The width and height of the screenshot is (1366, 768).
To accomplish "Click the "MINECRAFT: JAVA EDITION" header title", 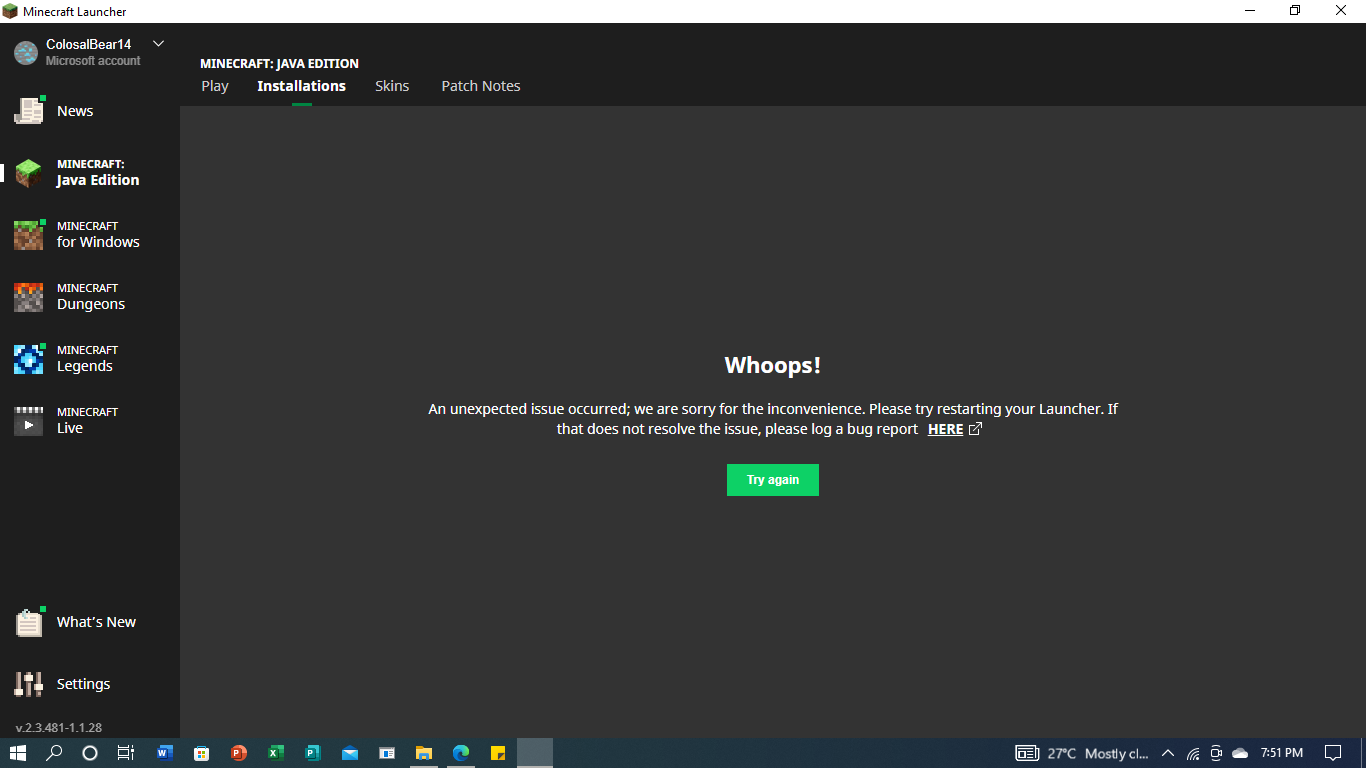I will point(279,63).
